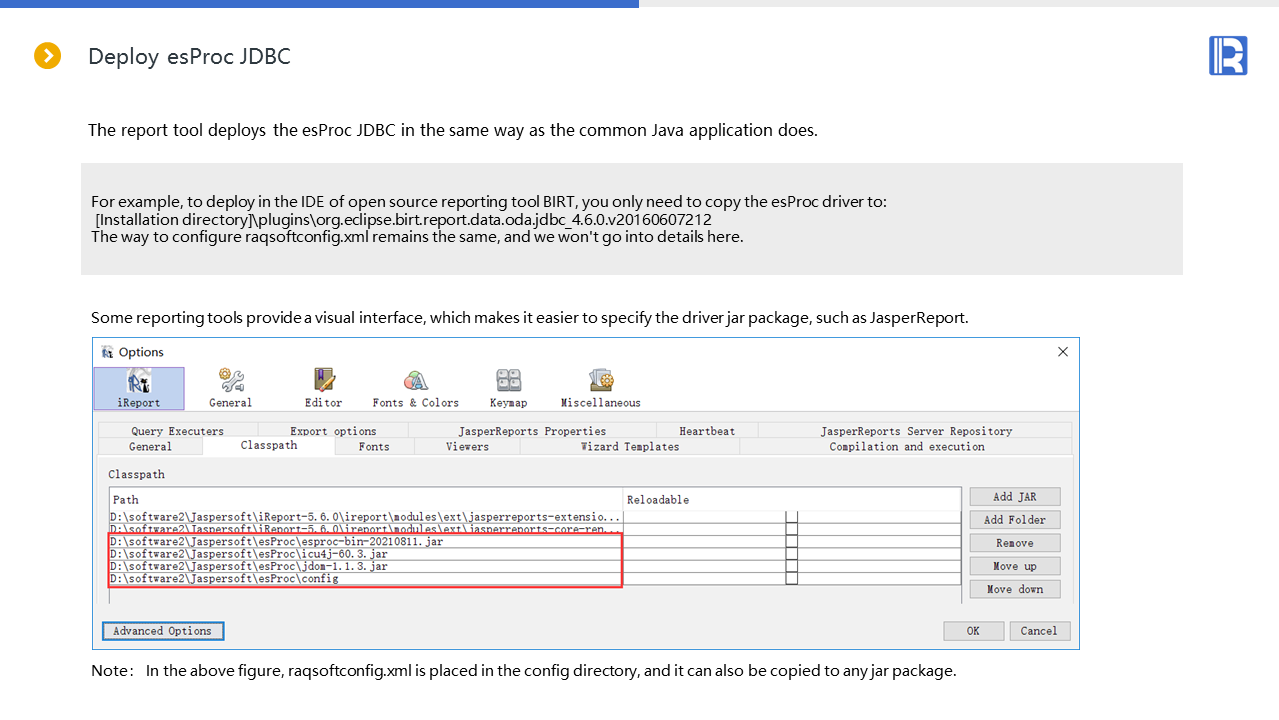Select the jdom-1.1.3.jar path row
The image size is (1279, 720).
click(366, 566)
